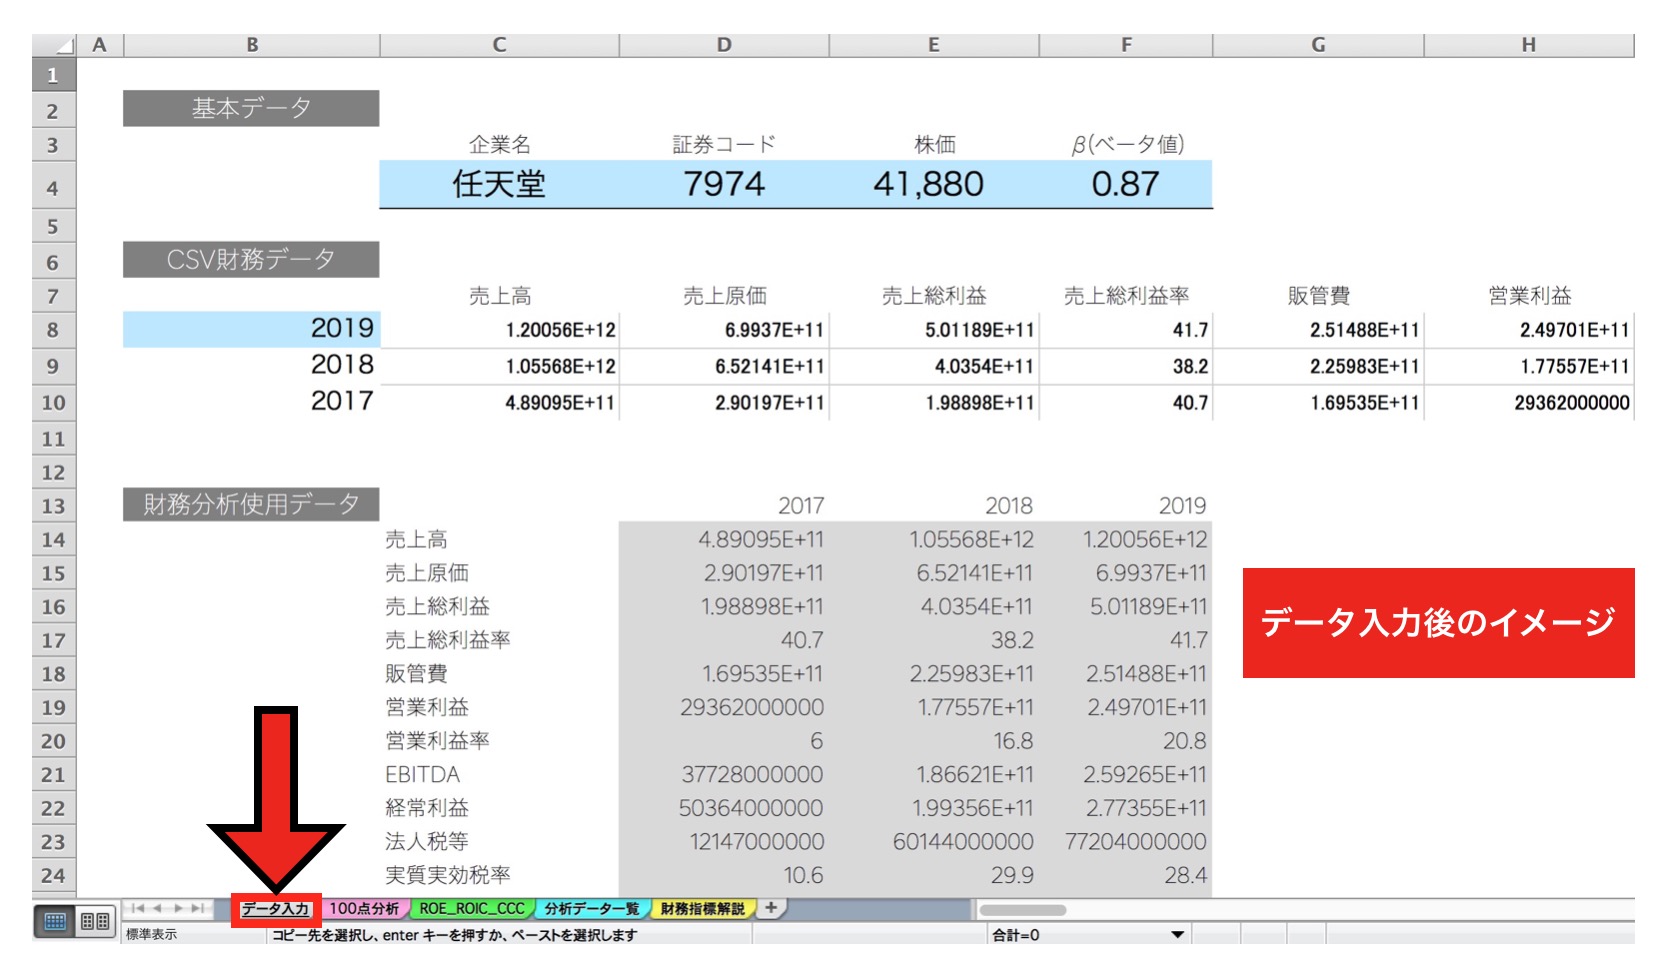Screen dimensions: 1674x968
Task: Select column D header
Action: [x=724, y=45]
